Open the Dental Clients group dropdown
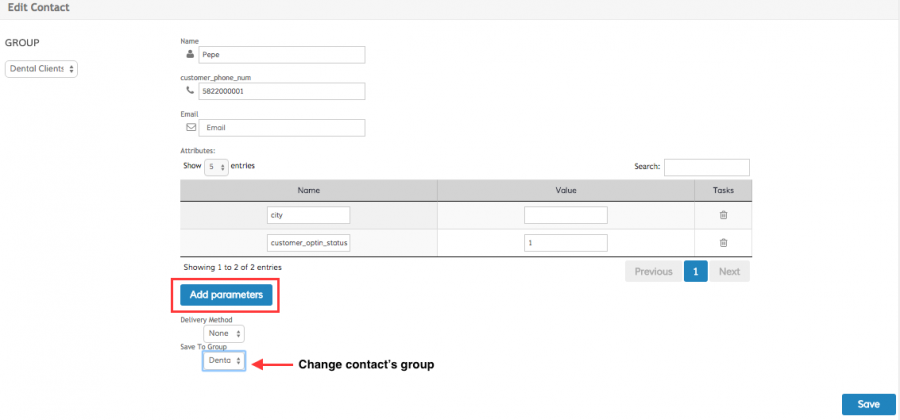The image size is (900, 420). coord(42,69)
